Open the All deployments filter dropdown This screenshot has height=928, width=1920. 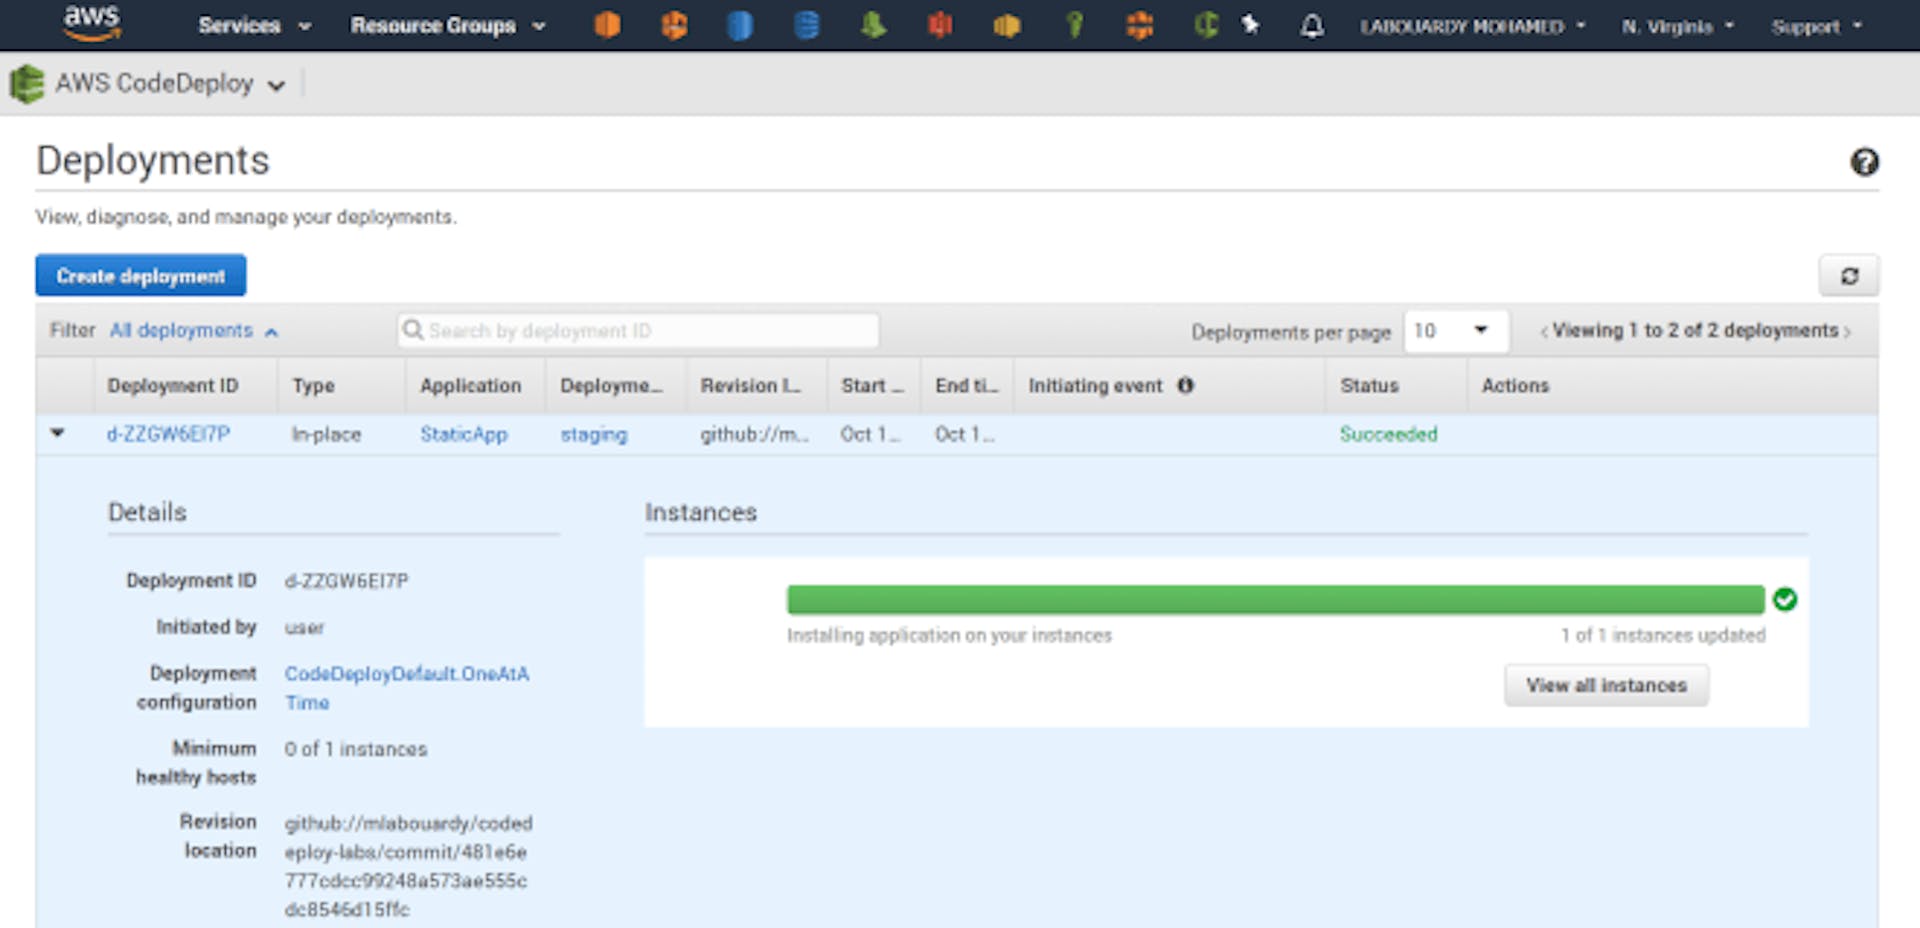(194, 330)
